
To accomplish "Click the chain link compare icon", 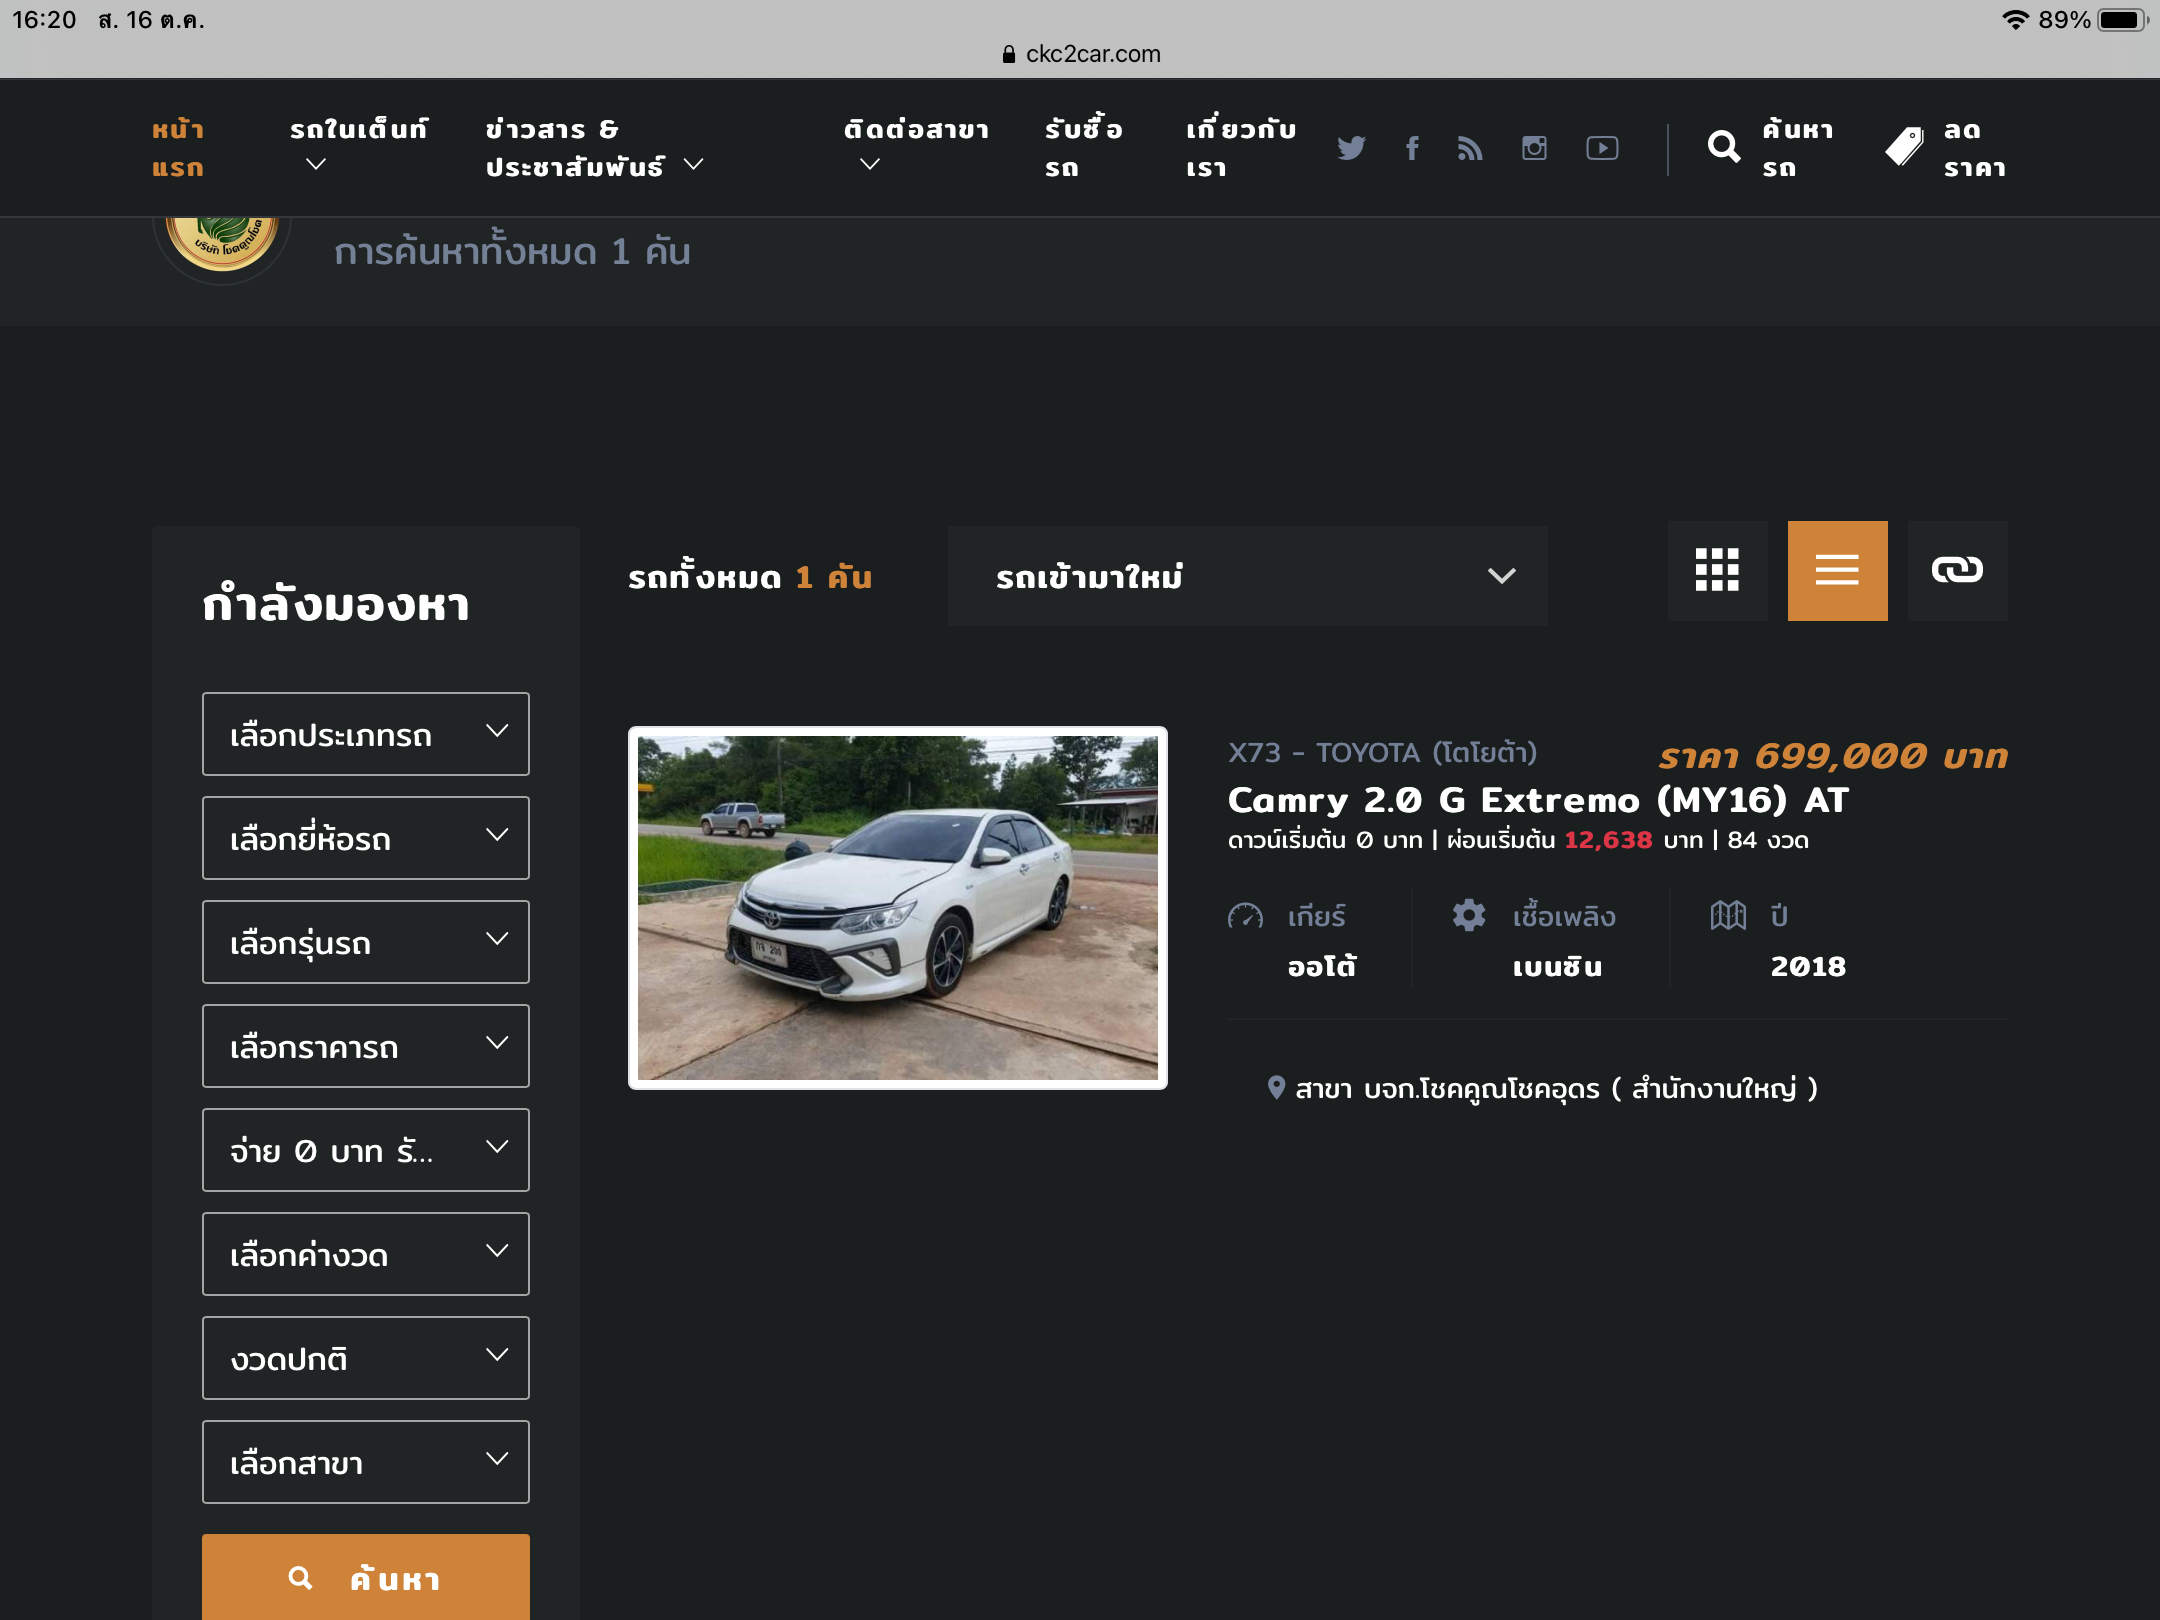I will coord(1957,570).
